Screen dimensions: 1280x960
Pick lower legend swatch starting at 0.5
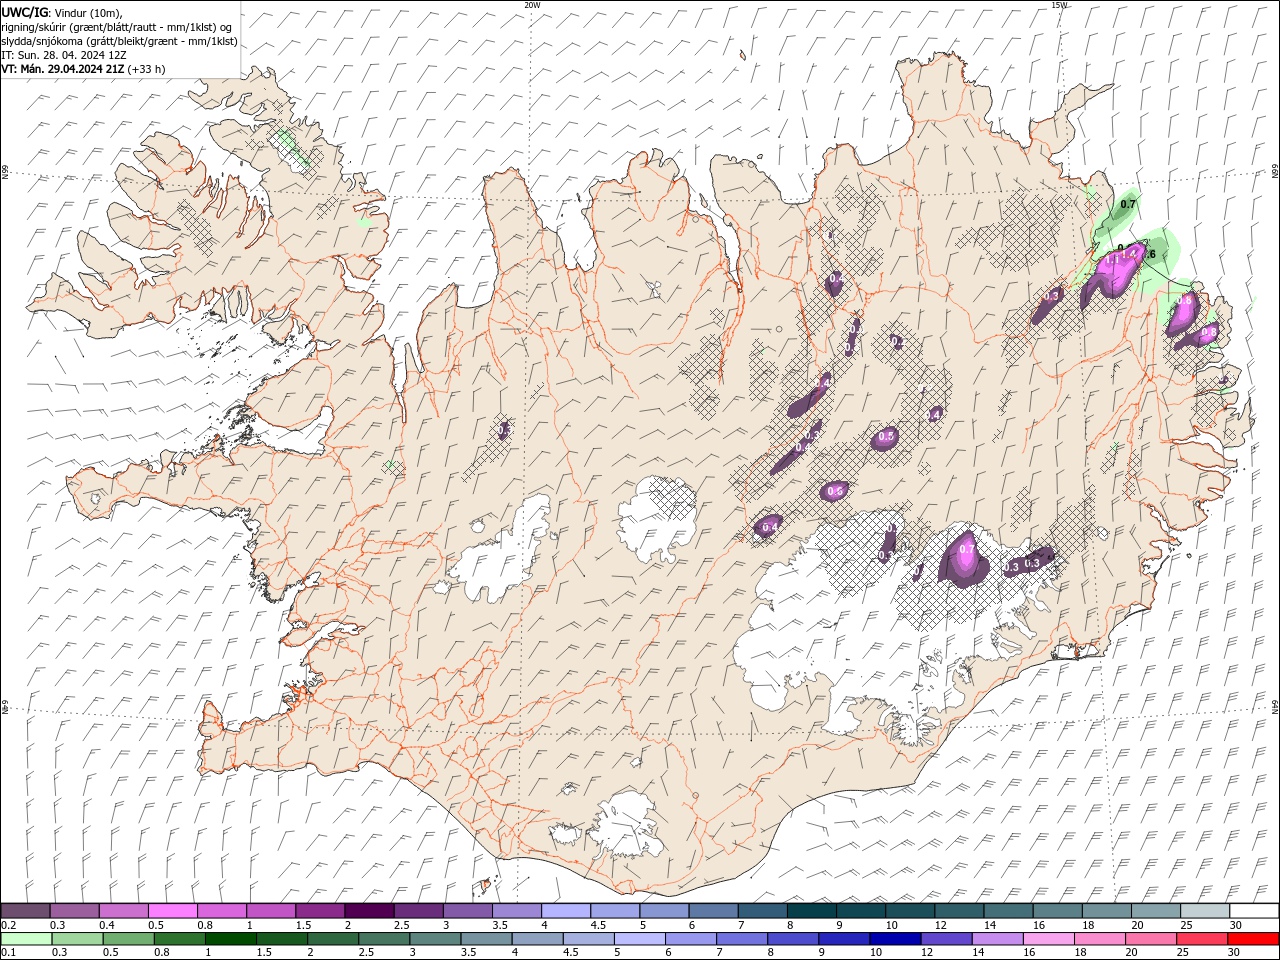pos(128,938)
